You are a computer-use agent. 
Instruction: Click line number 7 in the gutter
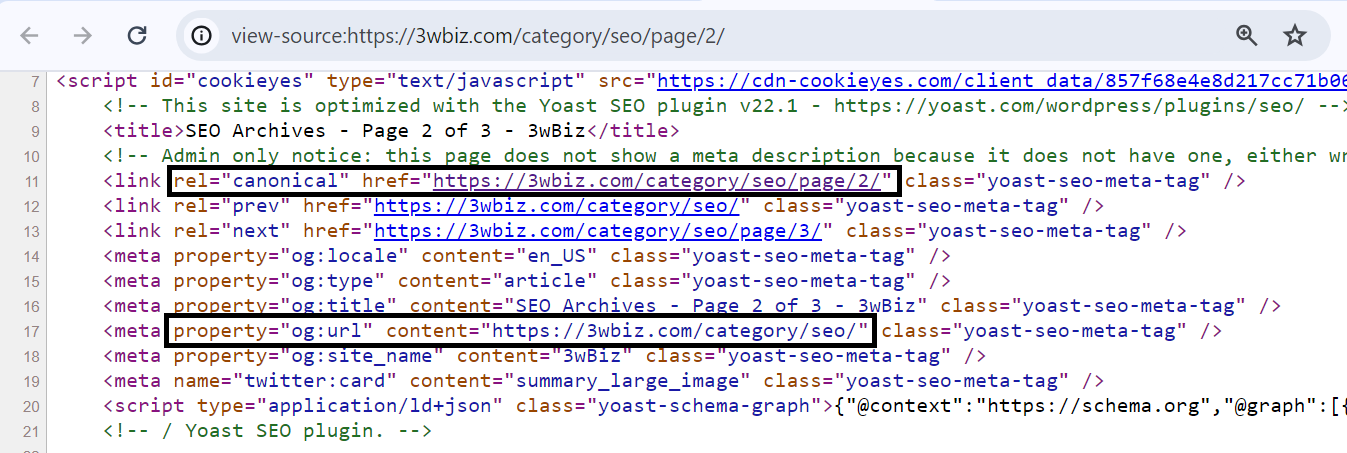click(x=36, y=81)
